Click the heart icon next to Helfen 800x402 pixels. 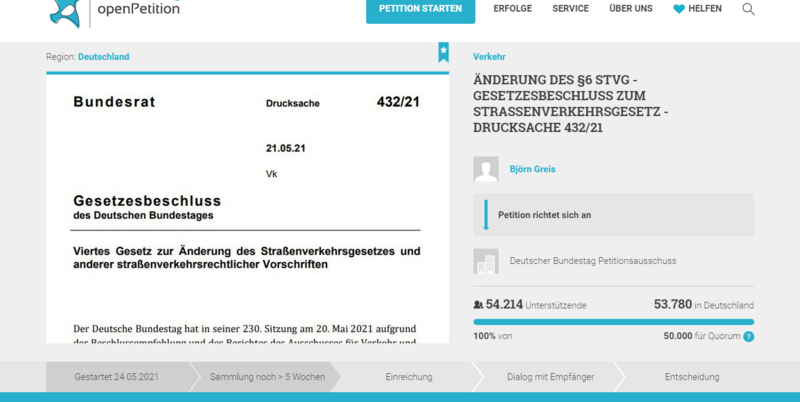click(x=679, y=9)
